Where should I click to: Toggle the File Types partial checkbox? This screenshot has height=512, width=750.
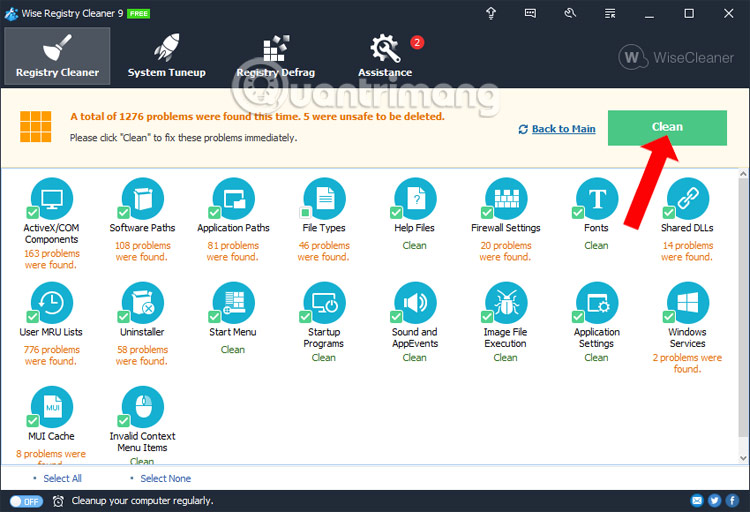(305, 212)
